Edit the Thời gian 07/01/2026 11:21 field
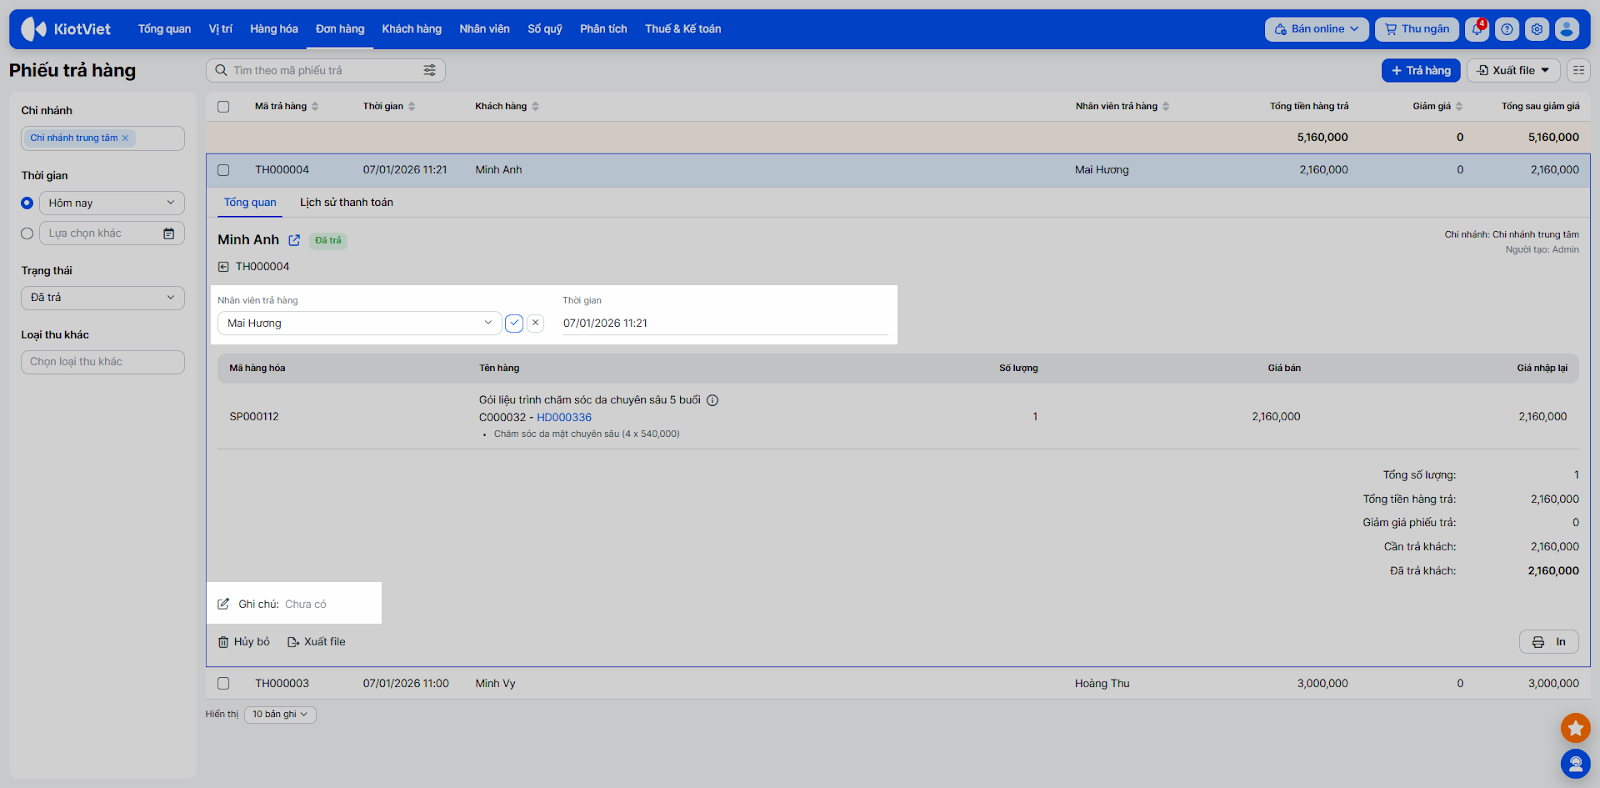The width and height of the screenshot is (1600, 788). point(725,323)
